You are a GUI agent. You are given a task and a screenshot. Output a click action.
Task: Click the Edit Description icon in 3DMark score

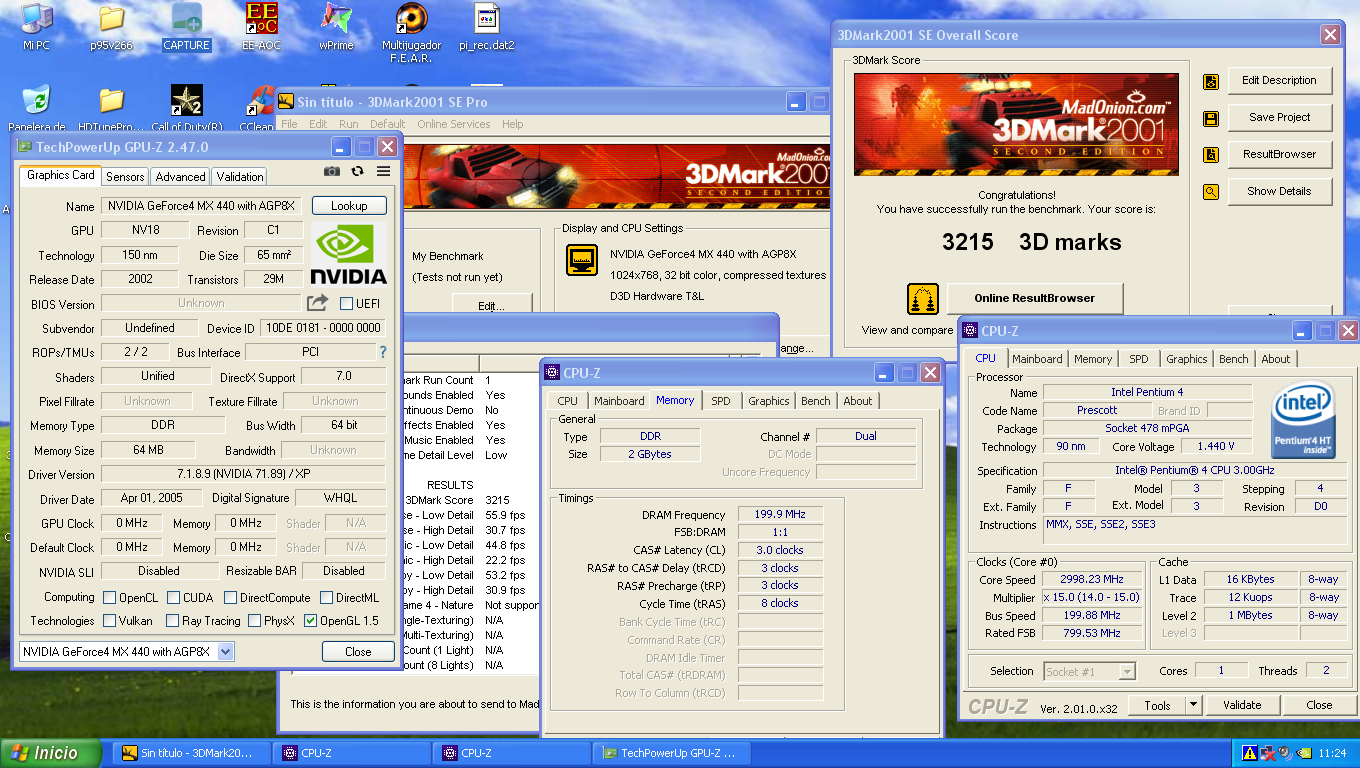(x=1211, y=81)
